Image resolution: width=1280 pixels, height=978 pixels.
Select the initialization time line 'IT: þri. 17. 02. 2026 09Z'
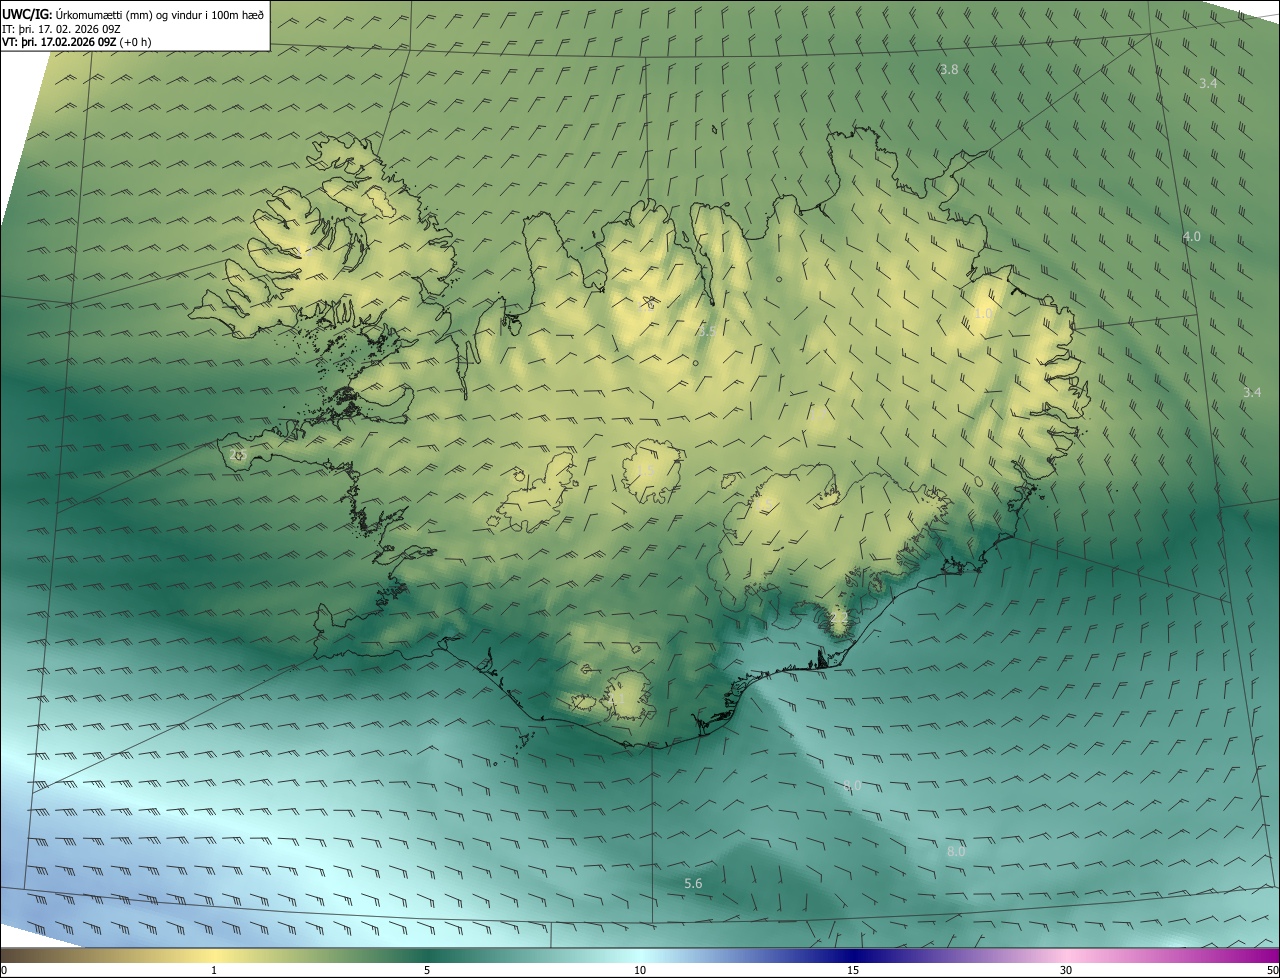[61, 29]
